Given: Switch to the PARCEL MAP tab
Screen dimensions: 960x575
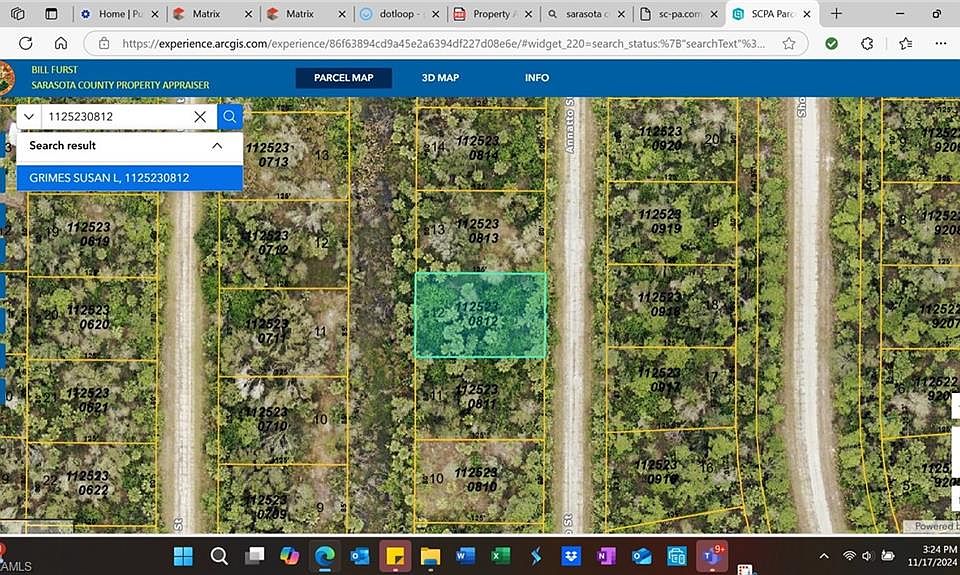Looking at the screenshot, I should click(x=343, y=78).
